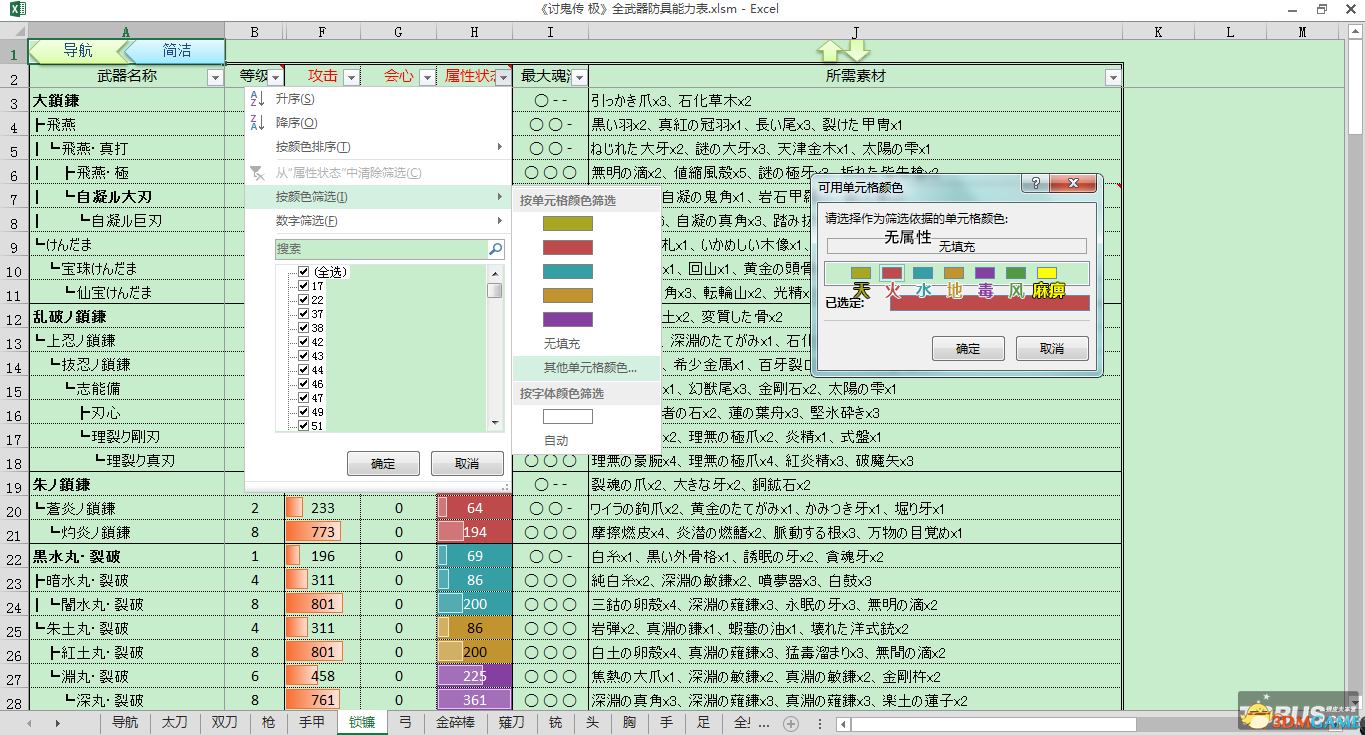Image resolution: width=1365 pixels, height=735 pixels.
Task: Switch to the 大刀 sheet tab
Action: tap(175, 722)
